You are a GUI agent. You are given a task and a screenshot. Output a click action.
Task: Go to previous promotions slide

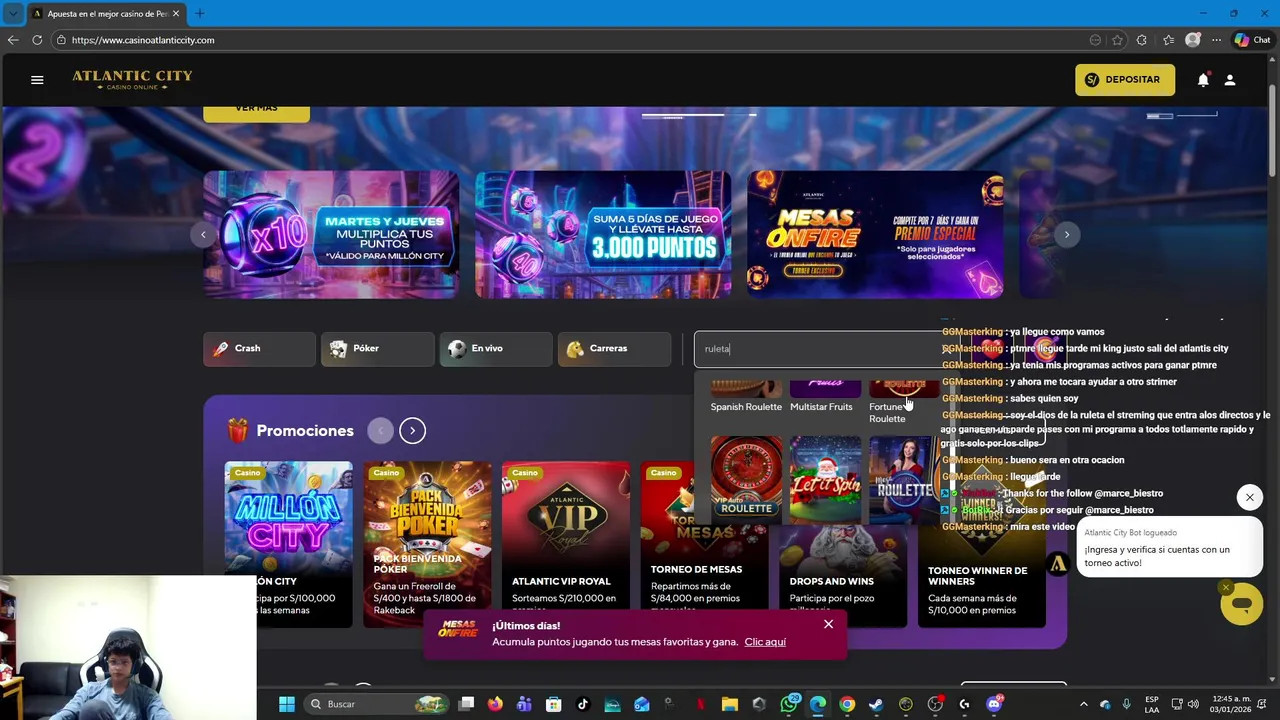click(x=380, y=431)
